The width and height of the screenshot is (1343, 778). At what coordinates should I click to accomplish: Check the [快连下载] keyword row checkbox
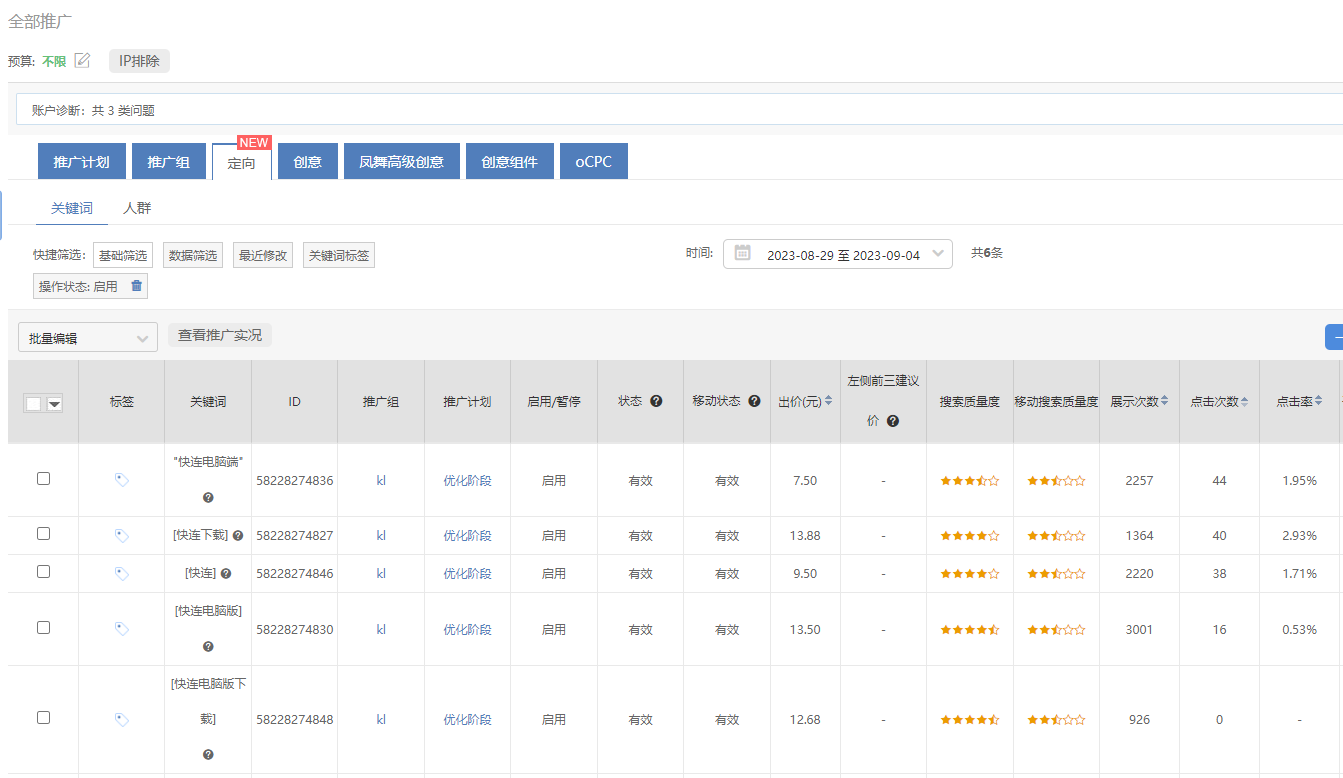[43, 534]
